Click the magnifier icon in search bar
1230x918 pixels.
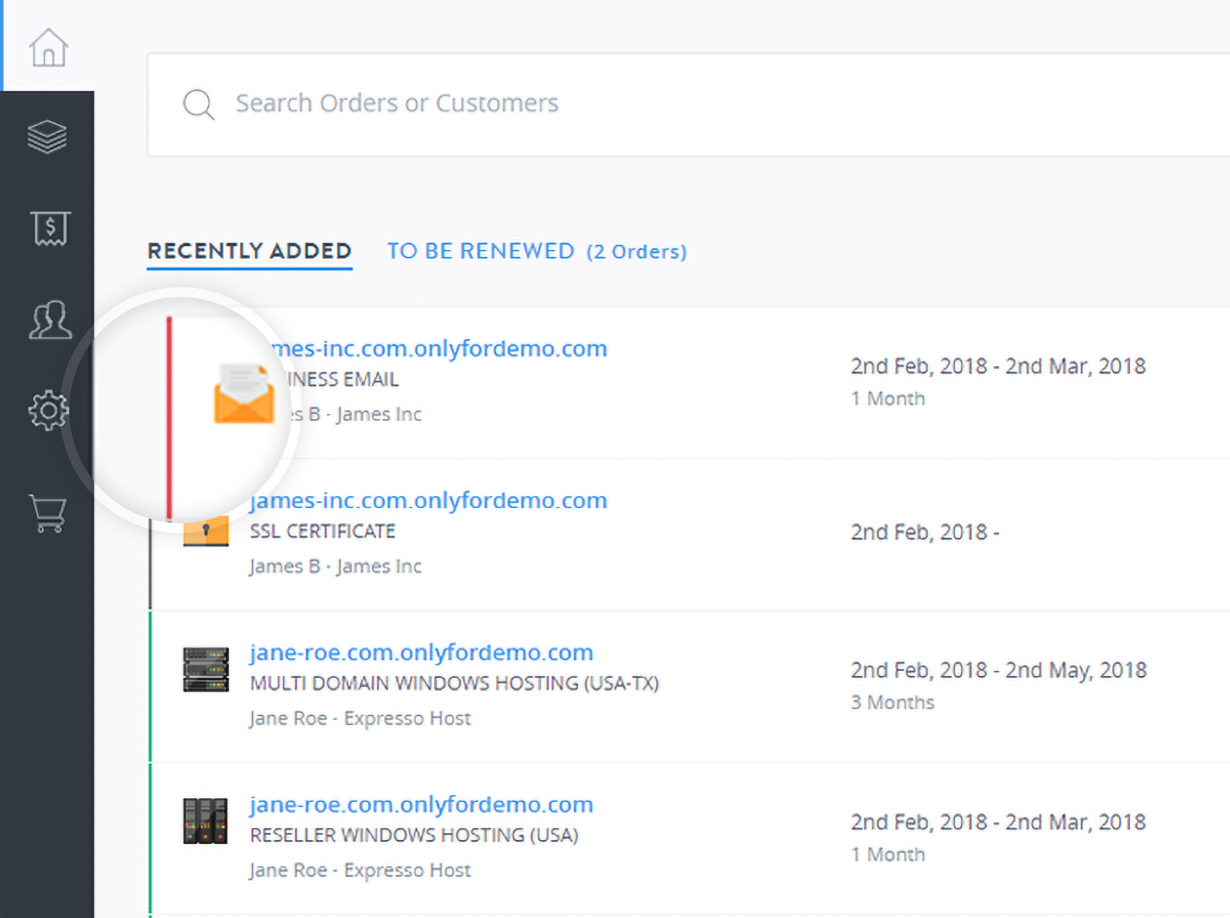click(x=199, y=104)
